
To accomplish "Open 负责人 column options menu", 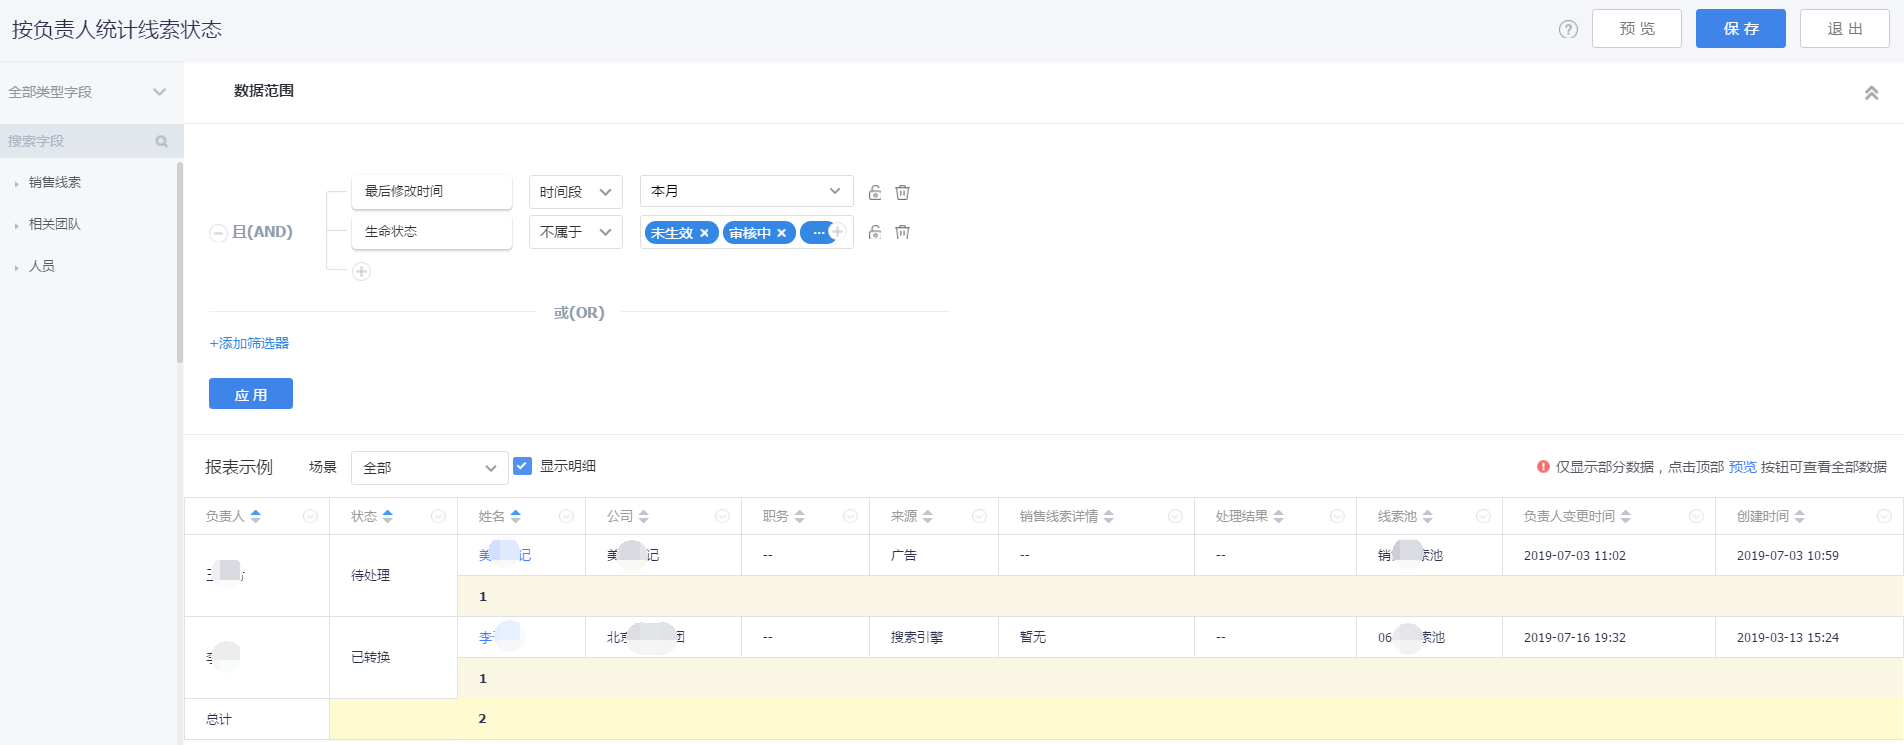I will (311, 516).
